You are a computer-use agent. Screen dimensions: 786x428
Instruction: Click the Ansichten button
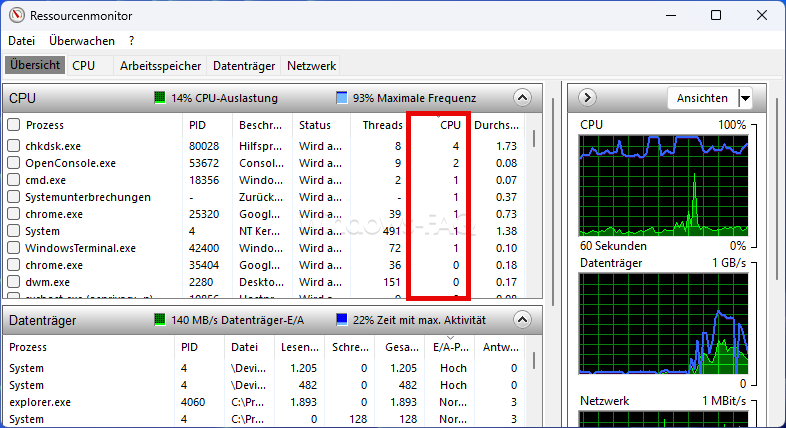point(702,98)
